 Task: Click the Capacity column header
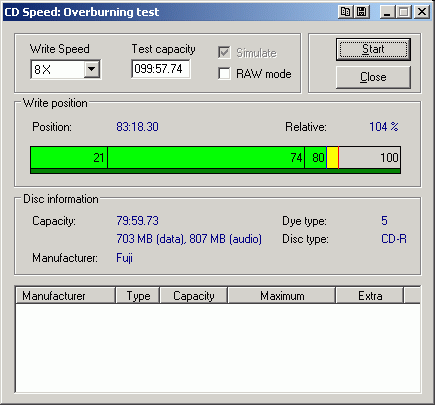[194, 296]
